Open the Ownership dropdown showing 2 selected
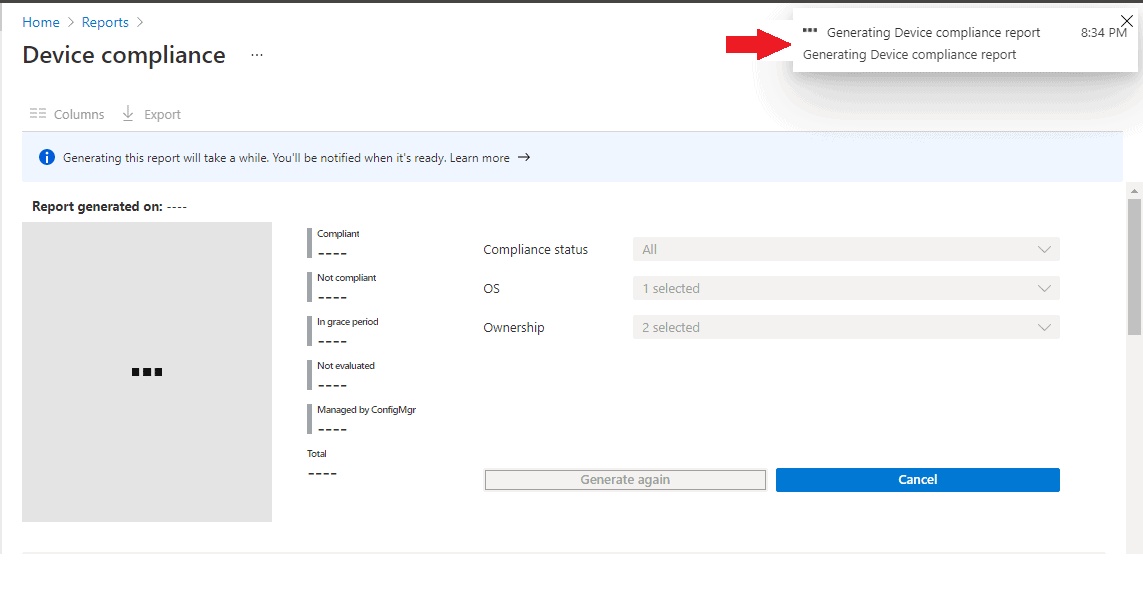 click(845, 327)
